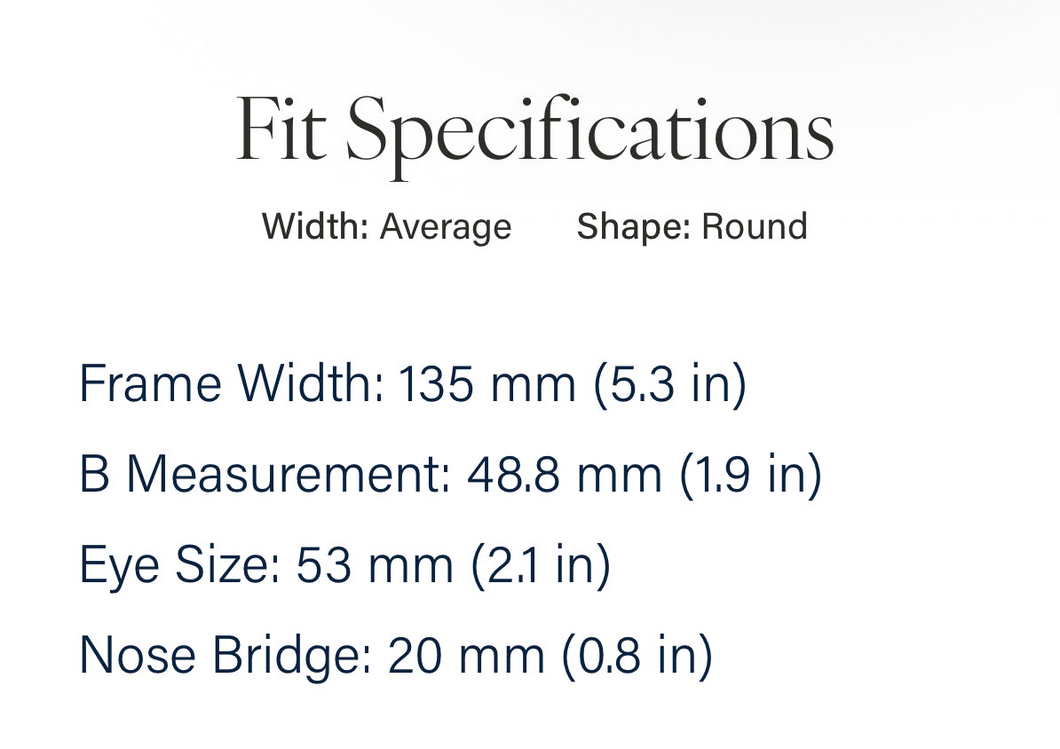Select the 48.8 mm value
Screen dimensions: 1060x749
(x=564, y=473)
